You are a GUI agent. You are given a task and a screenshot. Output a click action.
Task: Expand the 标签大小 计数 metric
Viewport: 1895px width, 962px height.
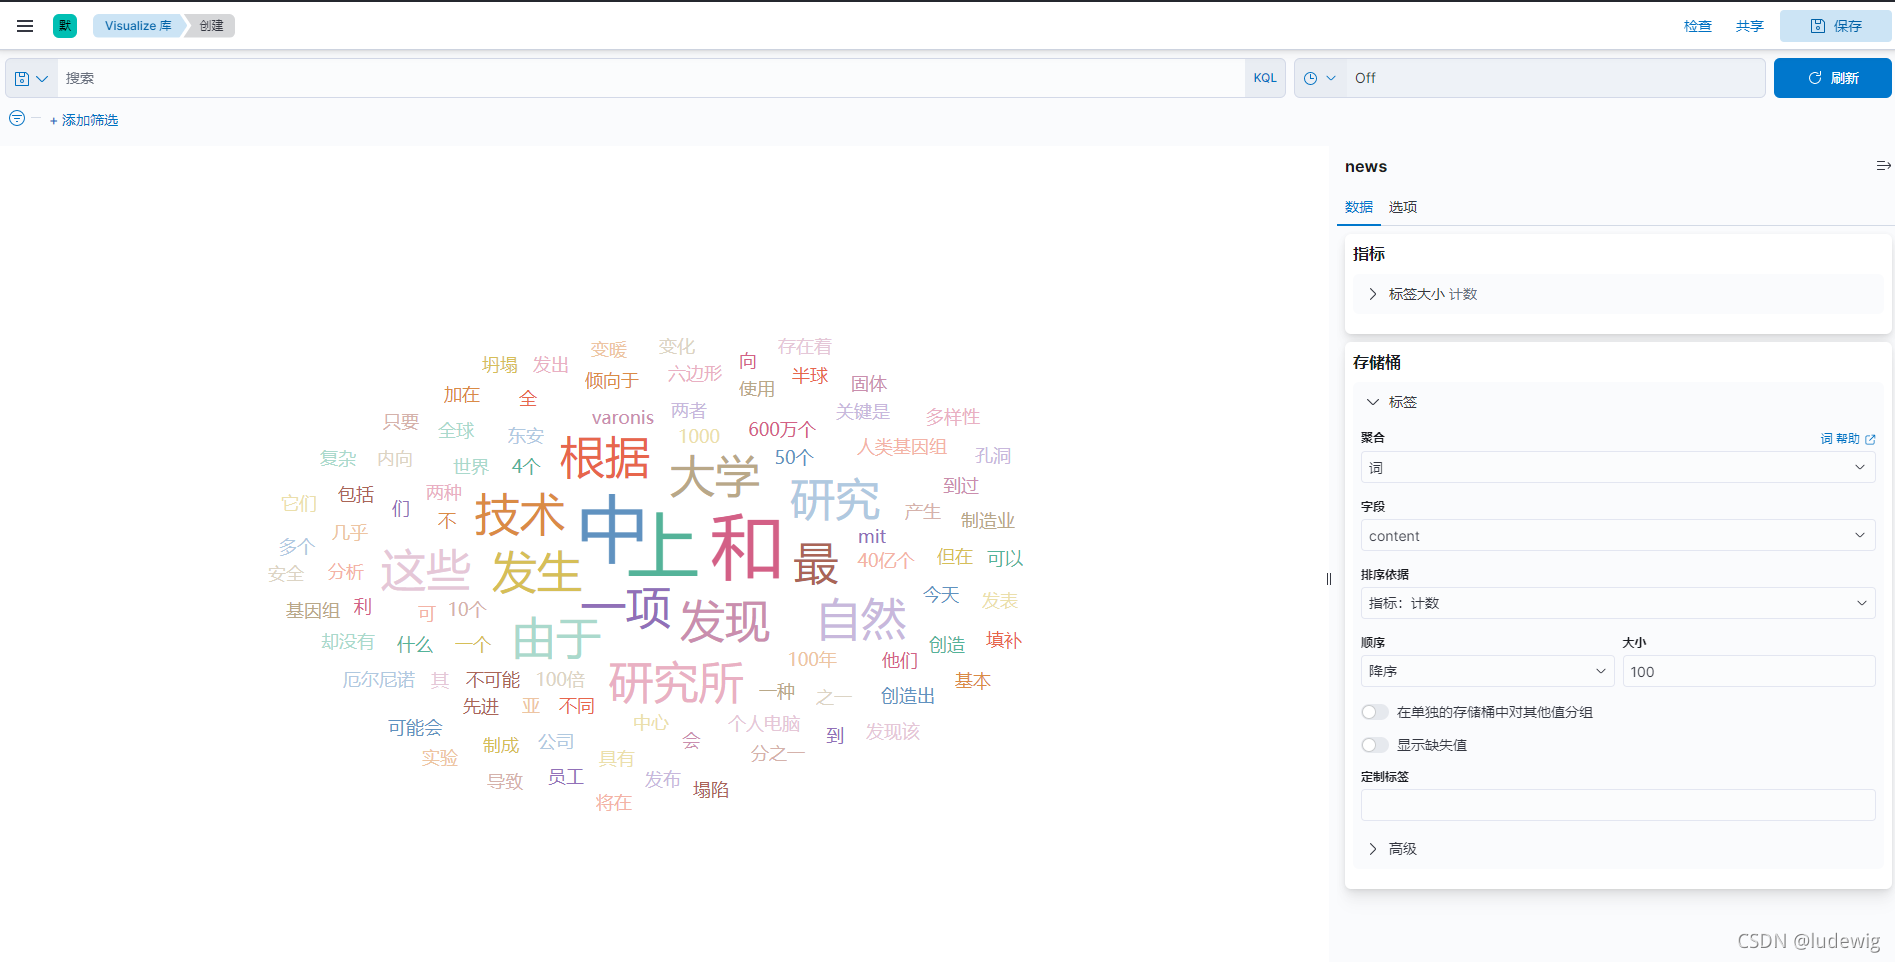1618,294
